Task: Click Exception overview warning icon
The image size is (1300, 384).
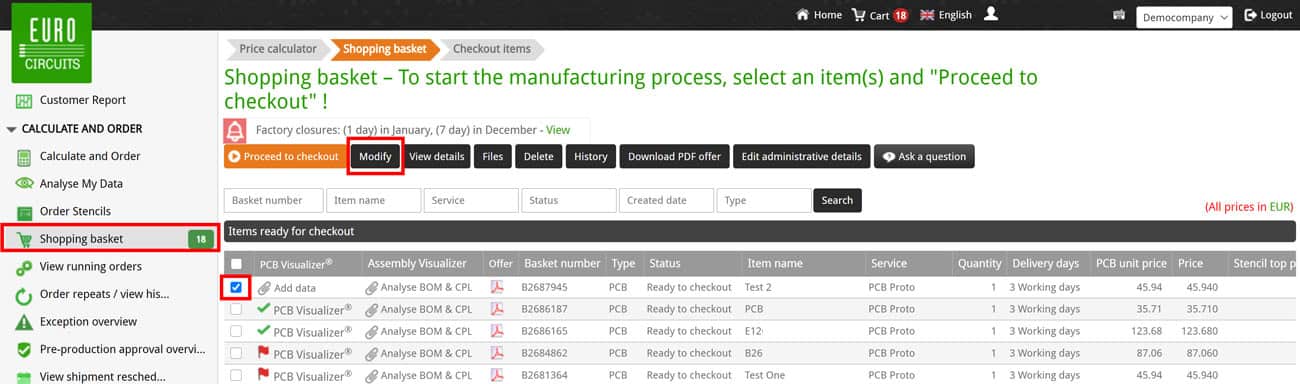Action: 25,322
